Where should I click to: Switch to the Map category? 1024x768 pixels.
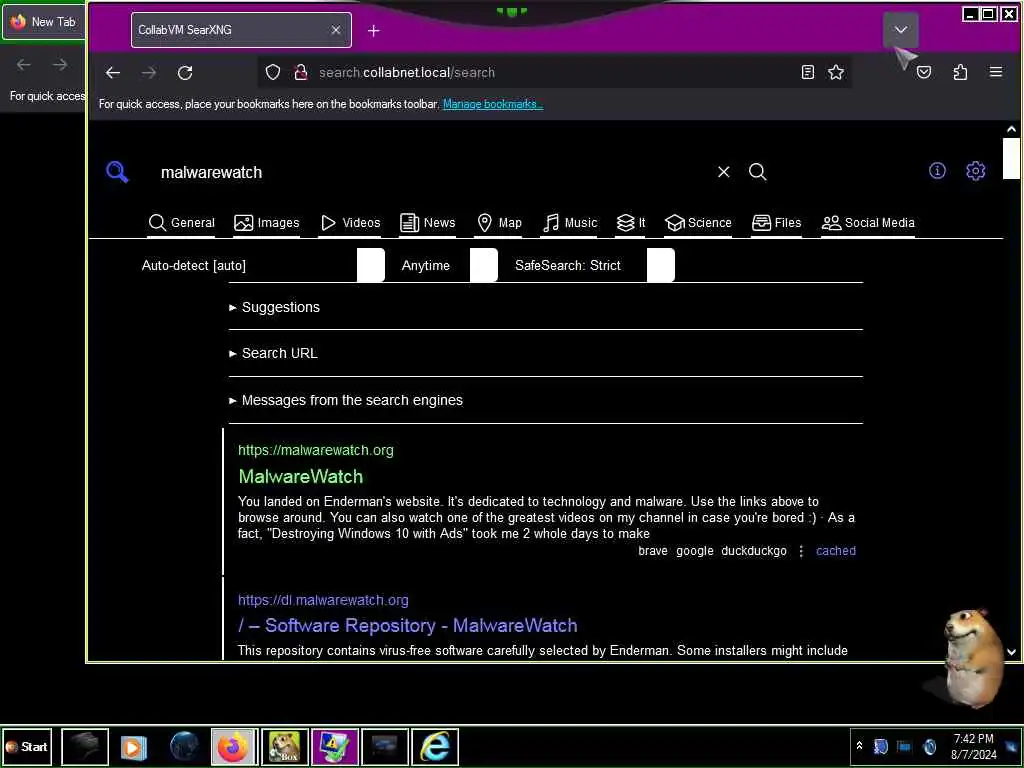[x=500, y=223]
